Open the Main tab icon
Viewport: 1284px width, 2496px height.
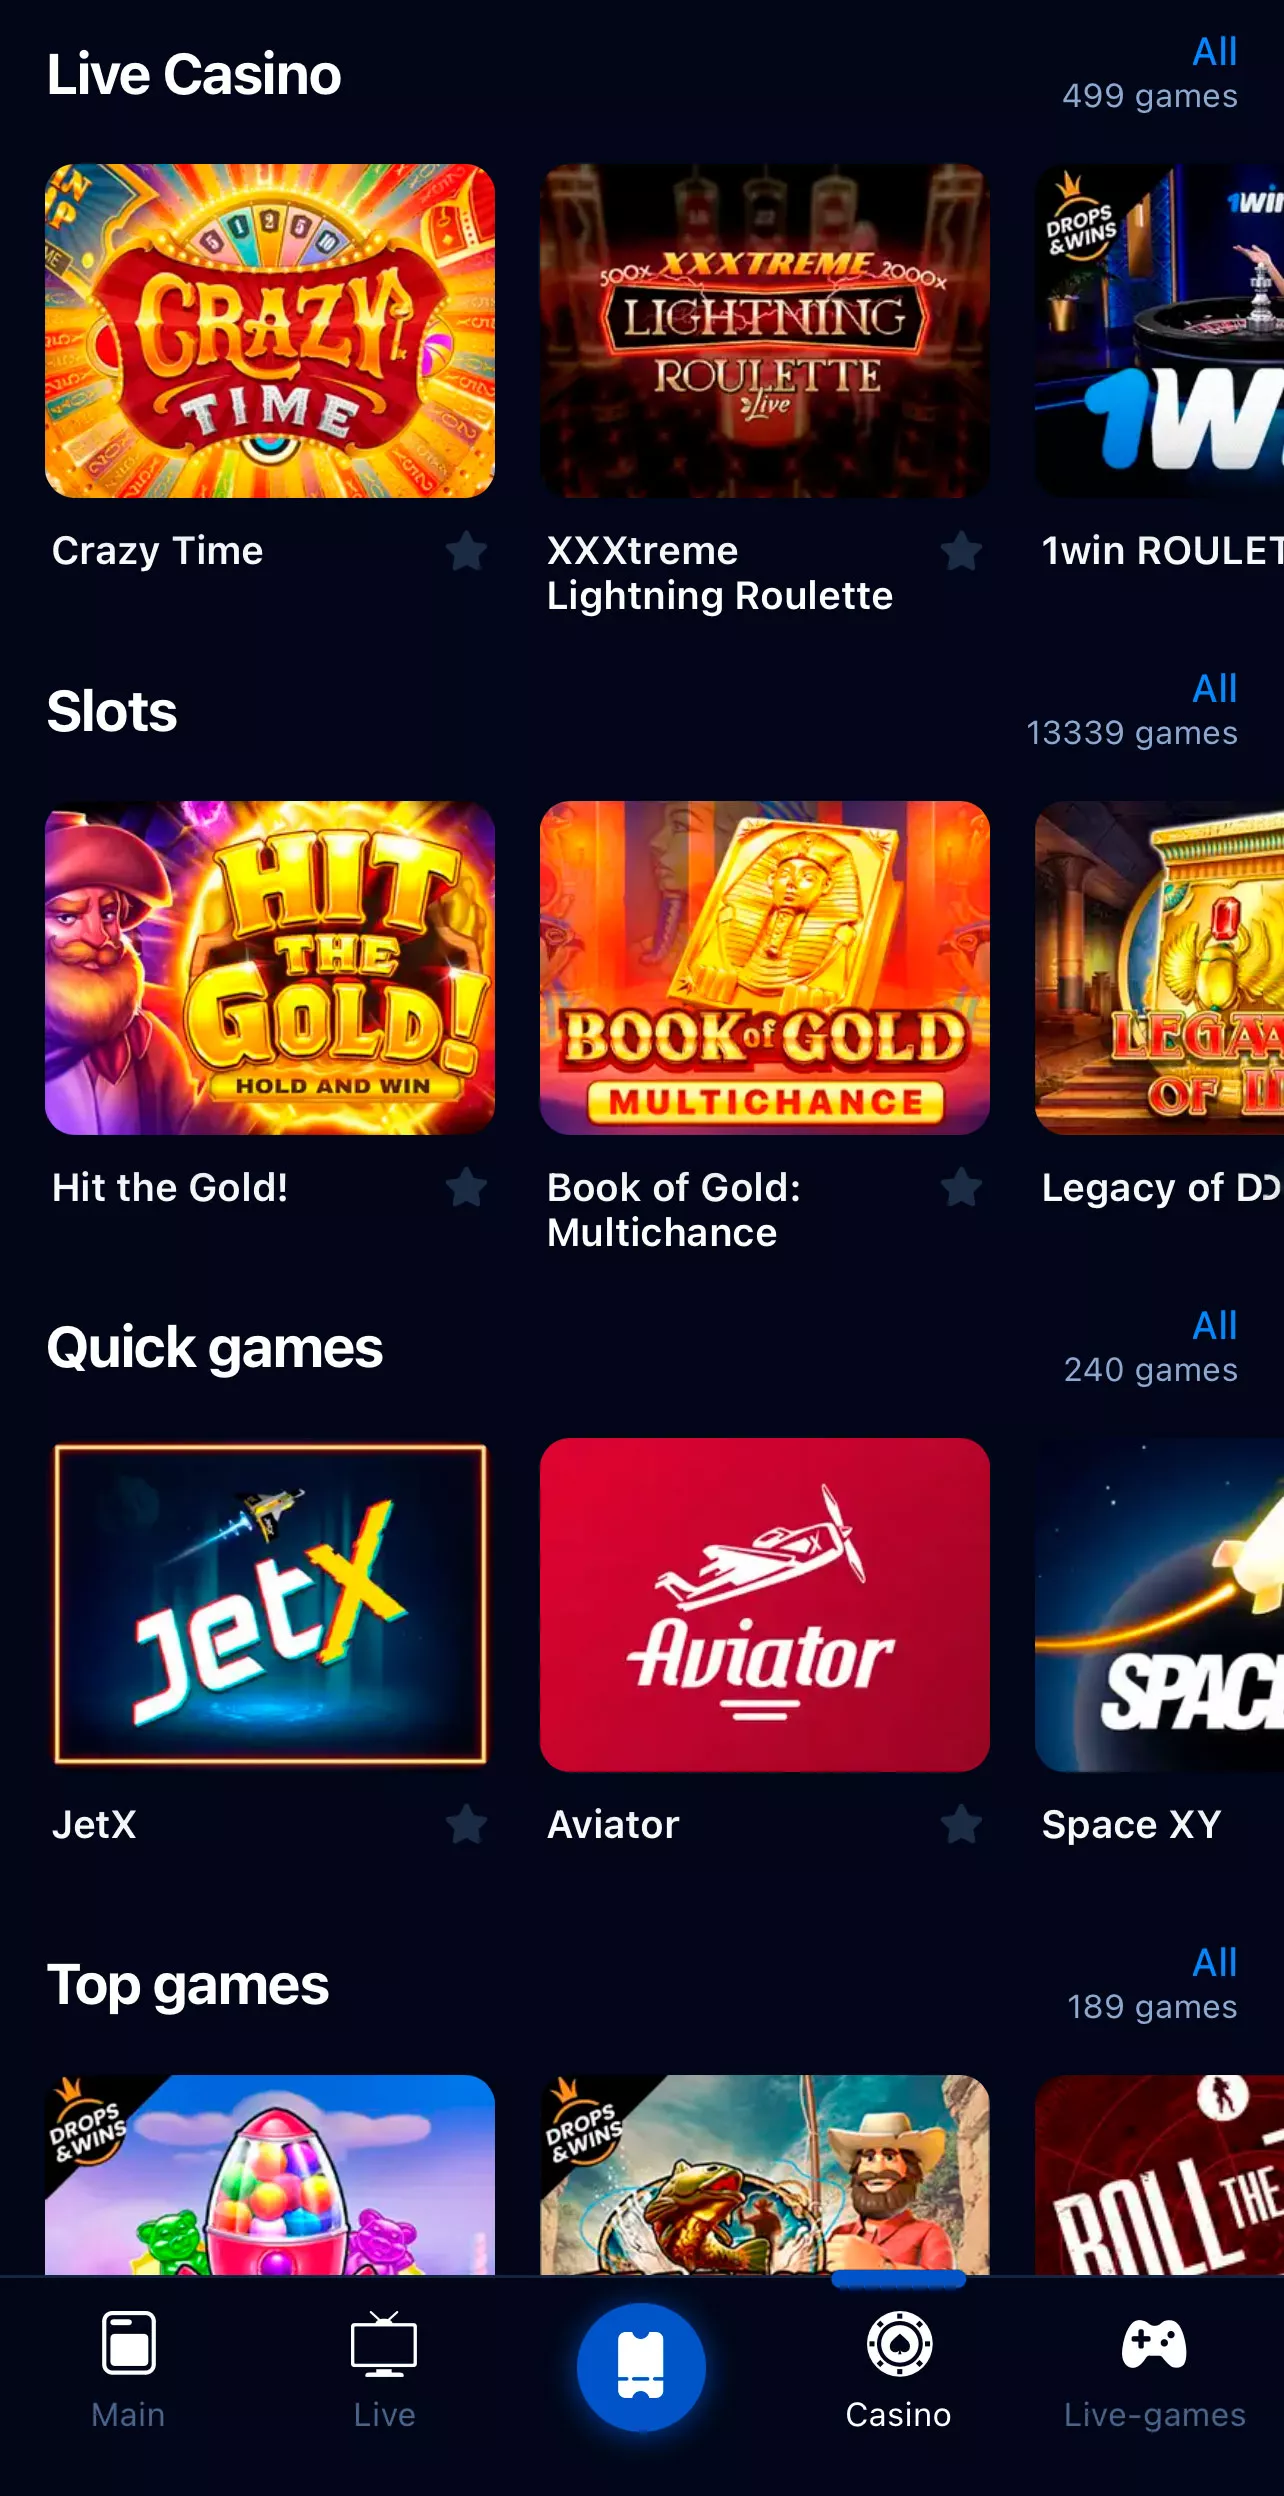click(x=129, y=2342)
